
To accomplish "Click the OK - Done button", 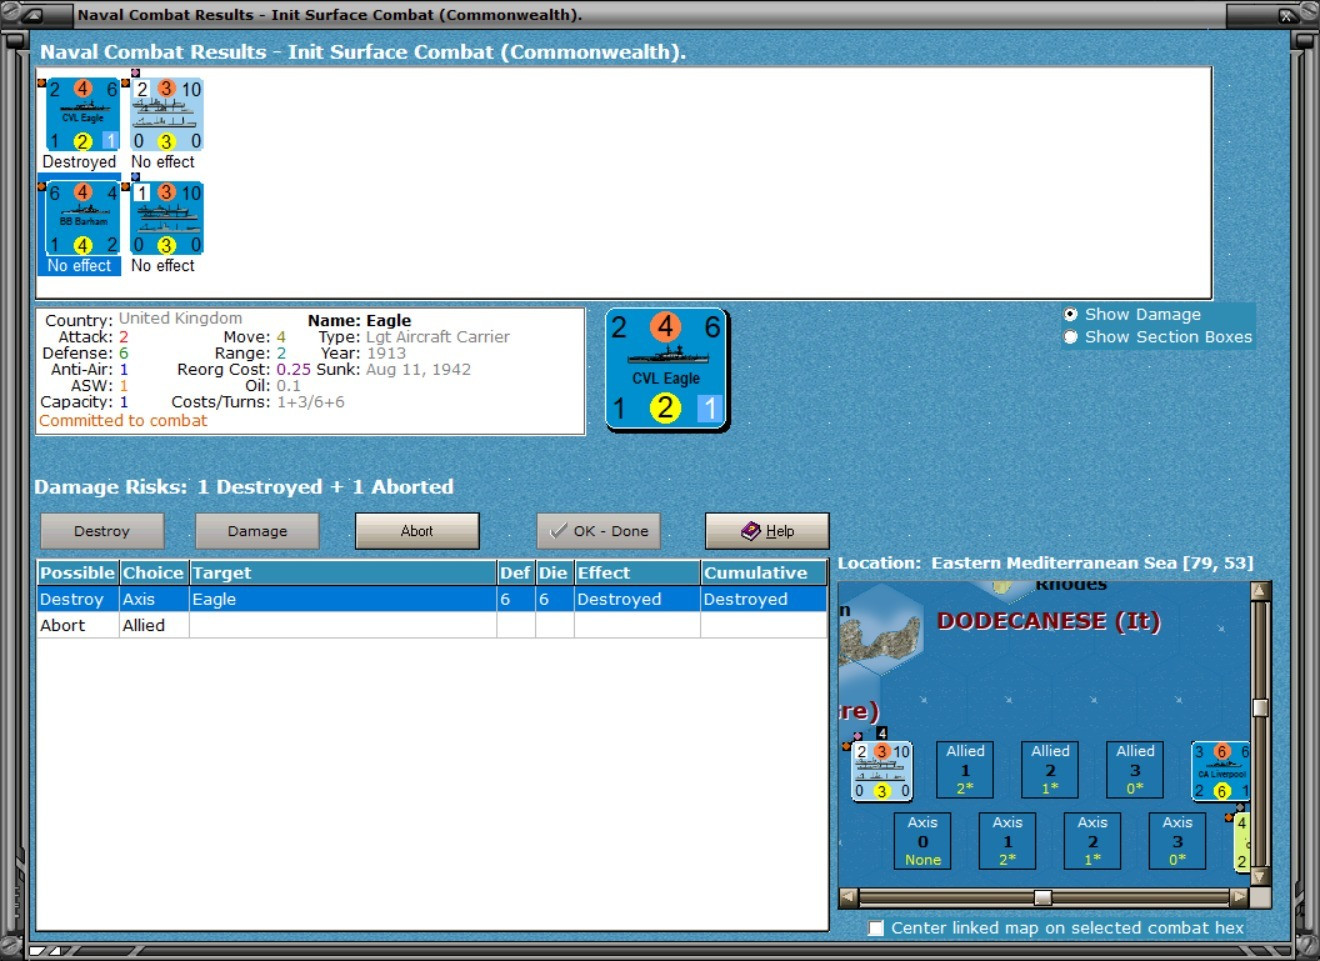I will pos(598,531).
